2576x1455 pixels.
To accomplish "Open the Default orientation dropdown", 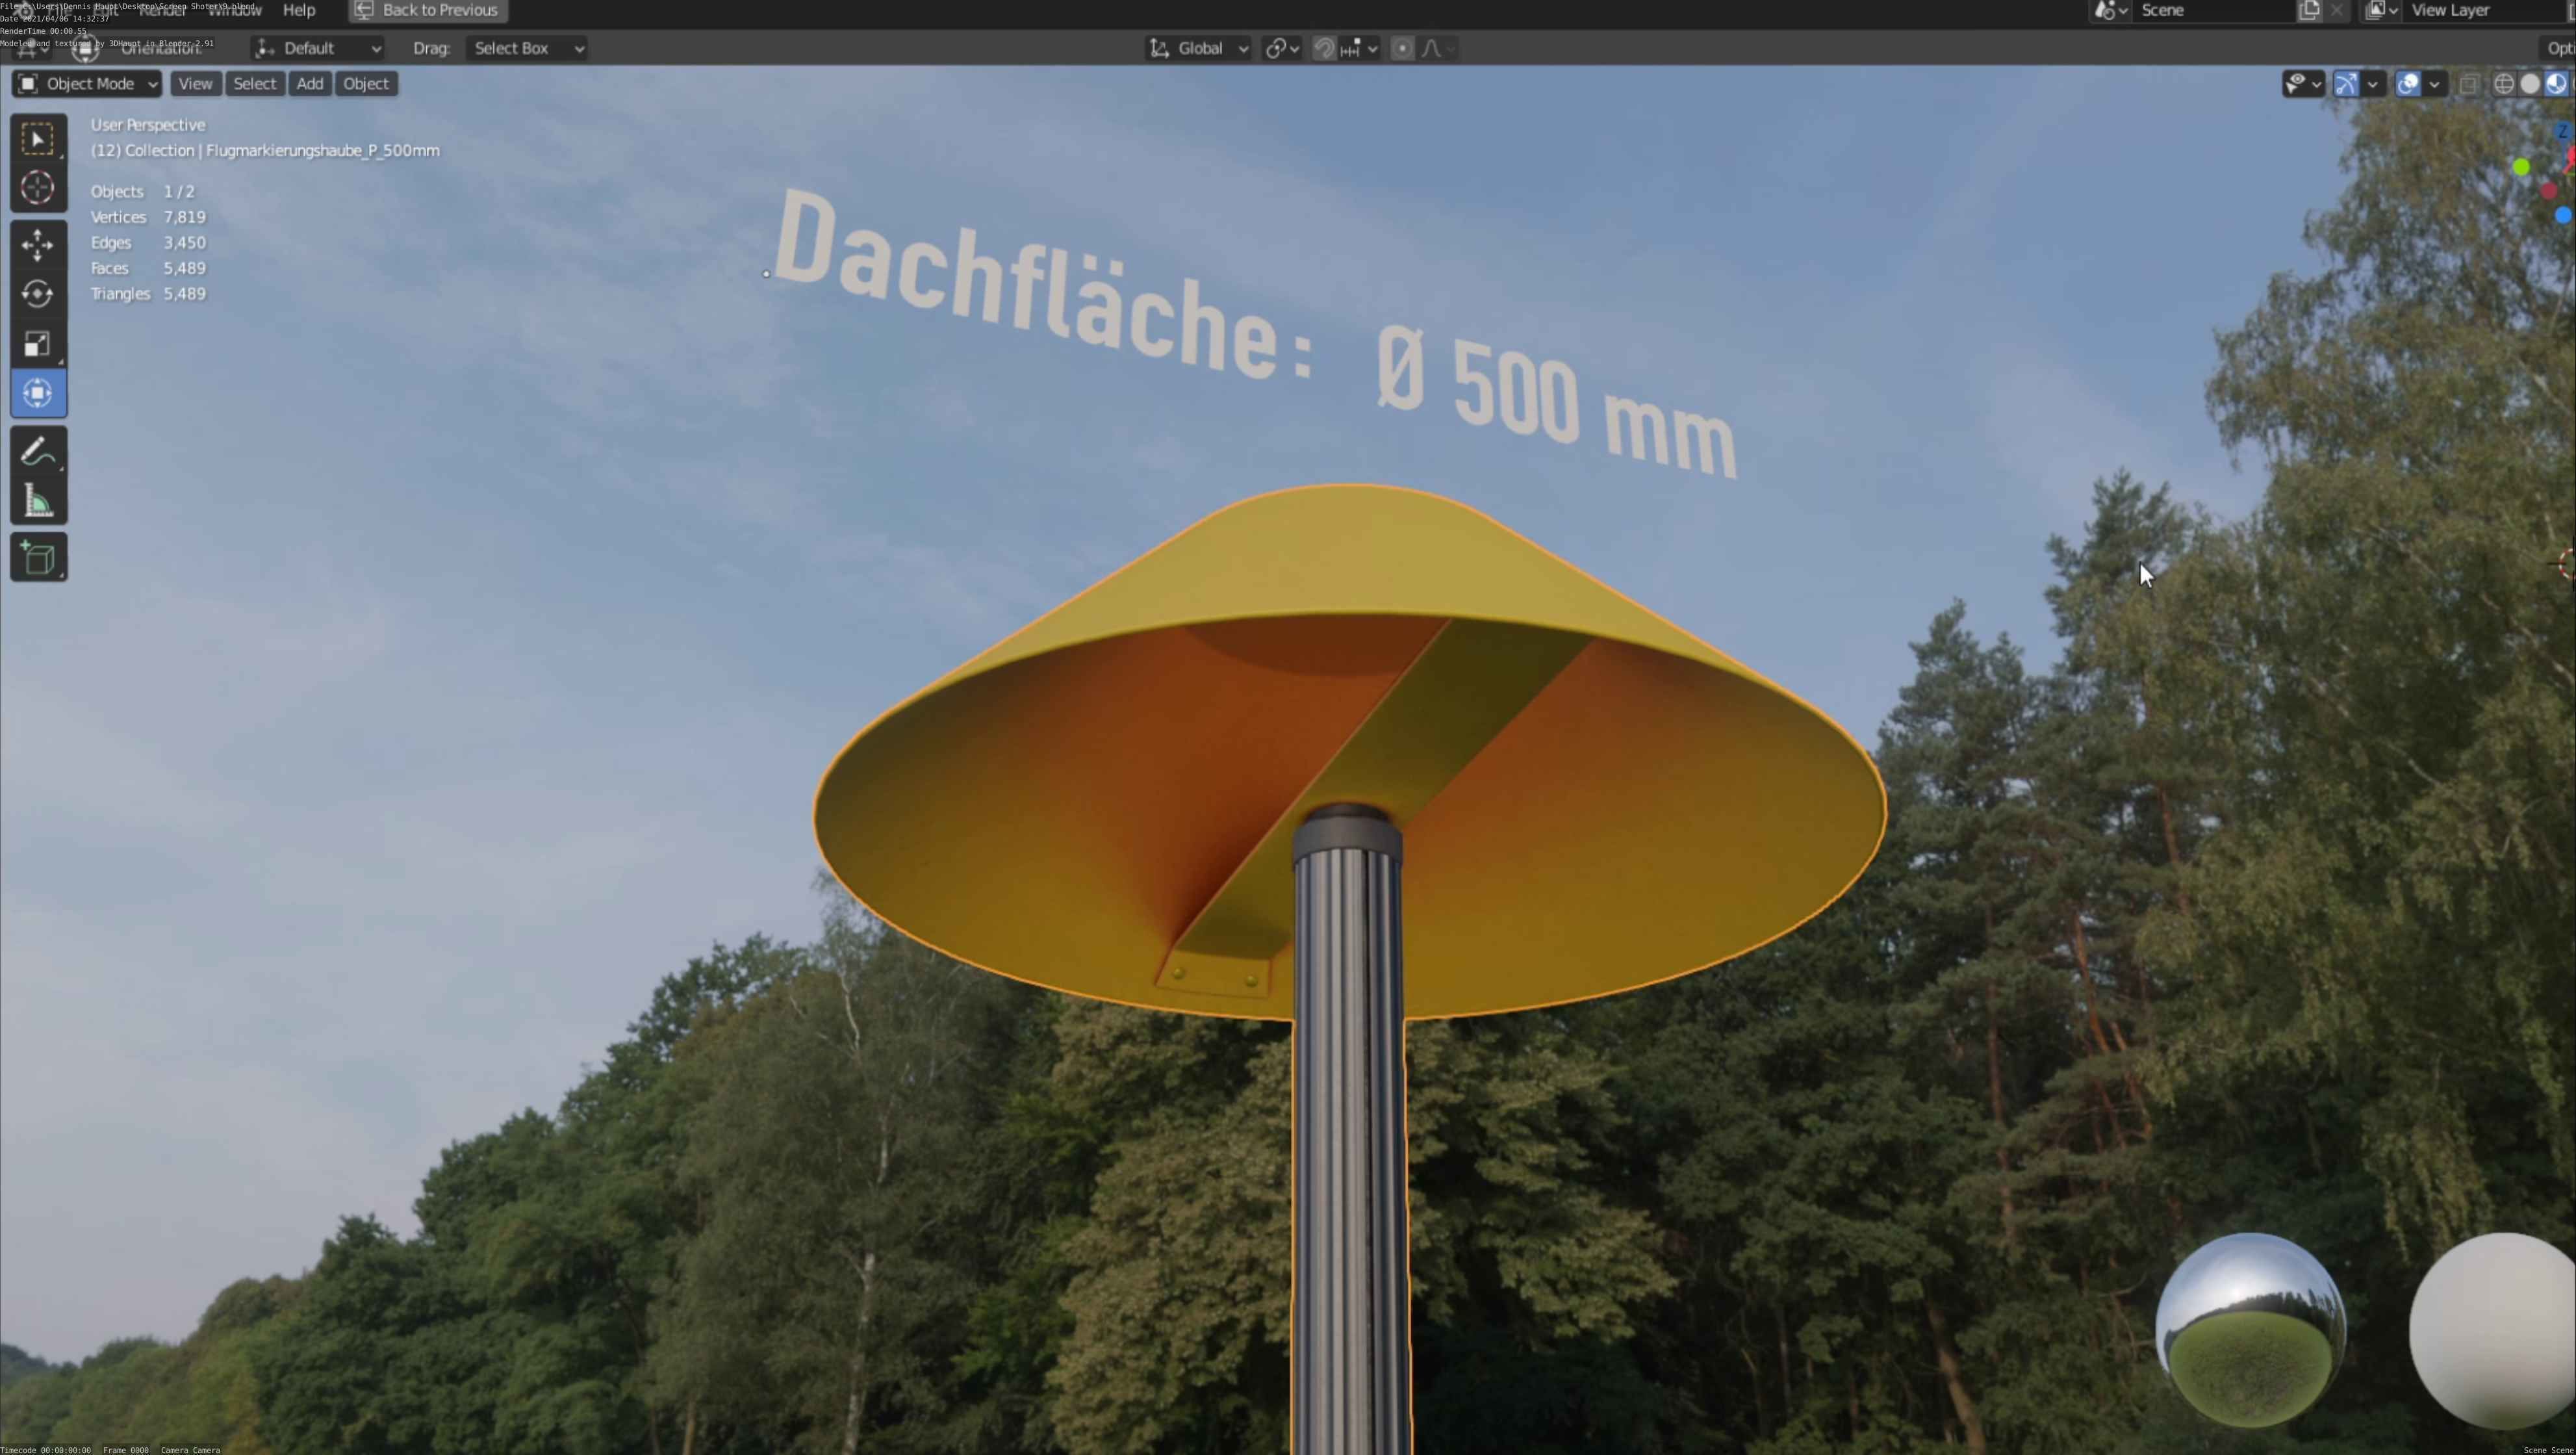I will pos(318,48).
